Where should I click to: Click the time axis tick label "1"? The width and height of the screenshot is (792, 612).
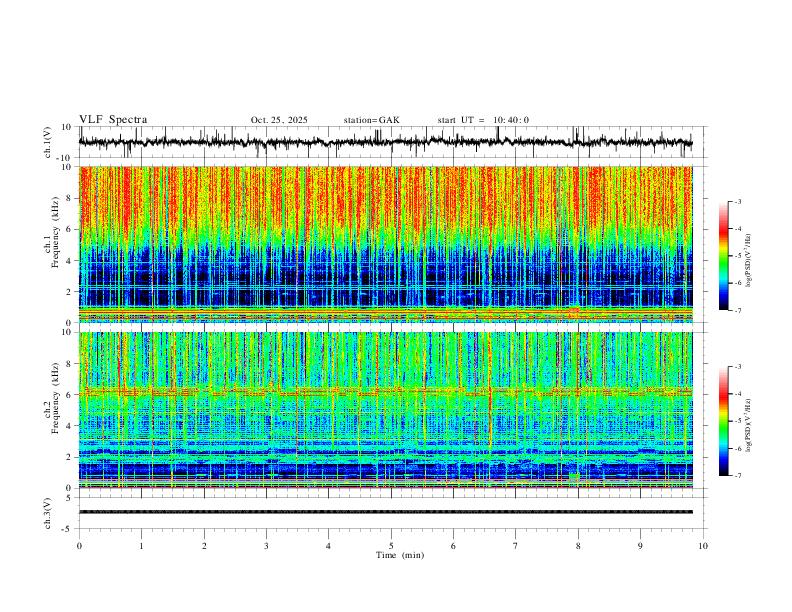141,546
